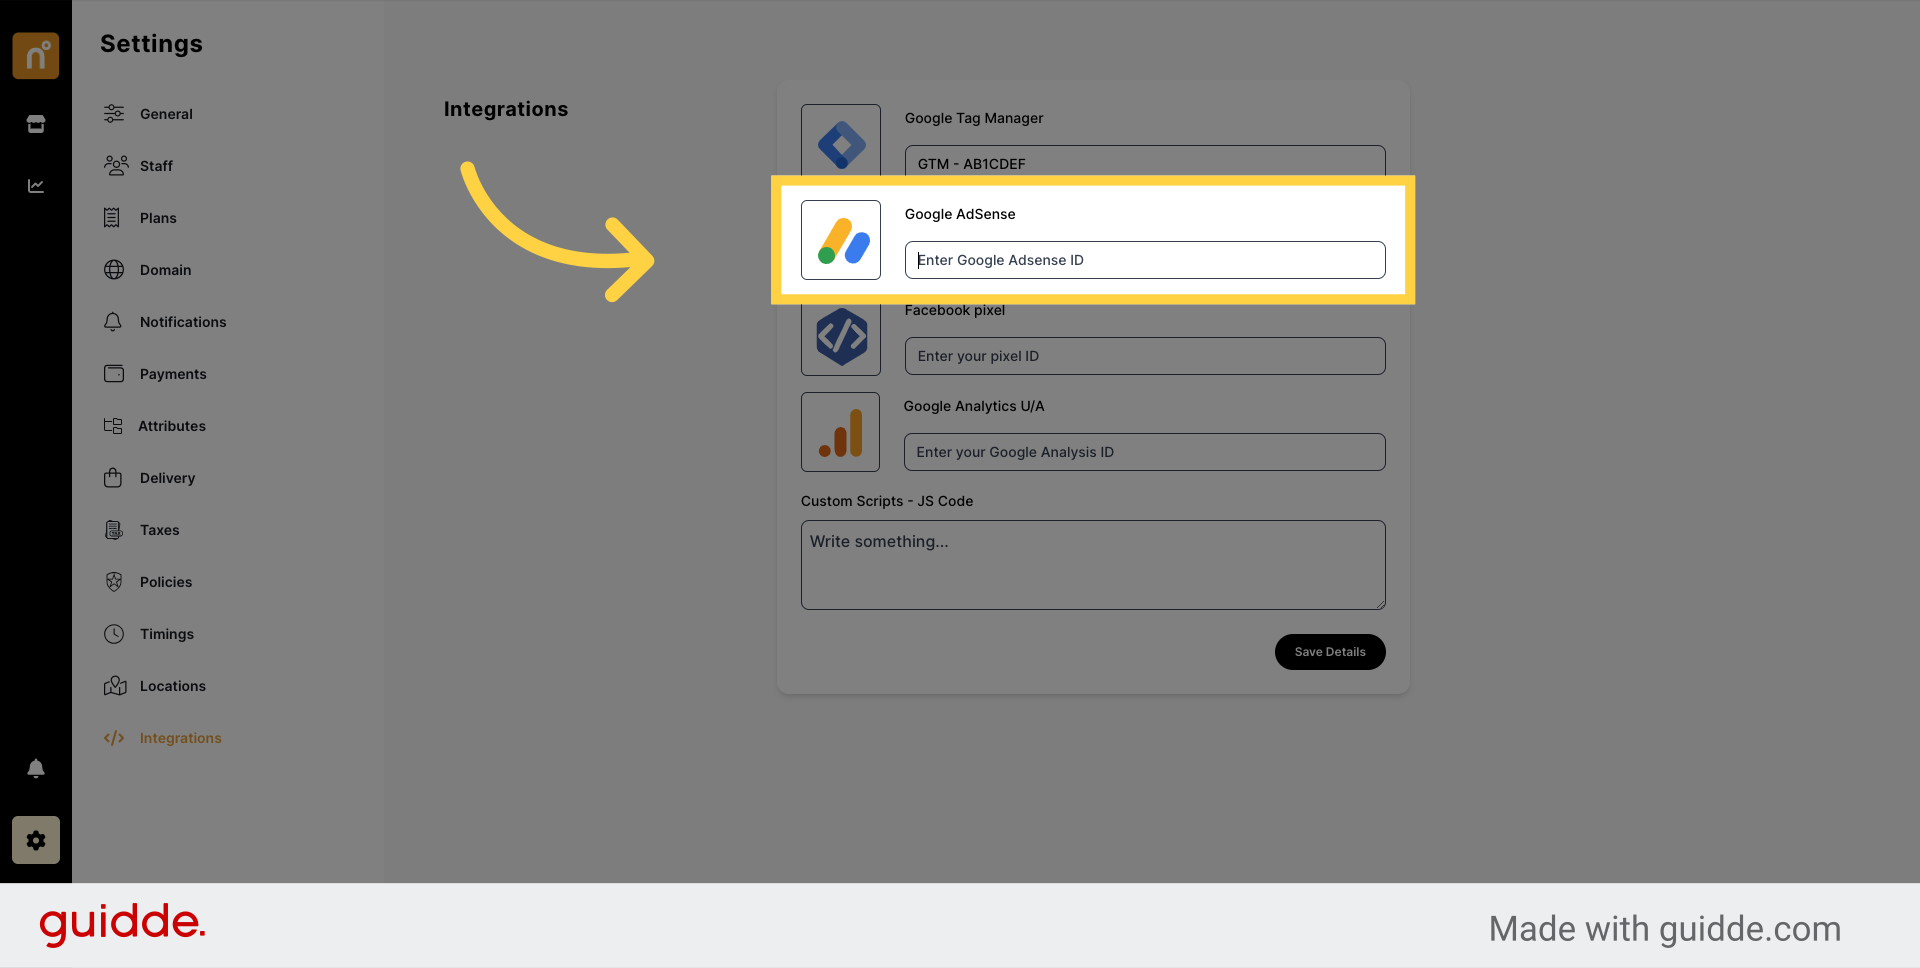The width and height of the screenshot is (1920, 968).
Task: Go to Staff settings
Action: [x=156, y=166]
